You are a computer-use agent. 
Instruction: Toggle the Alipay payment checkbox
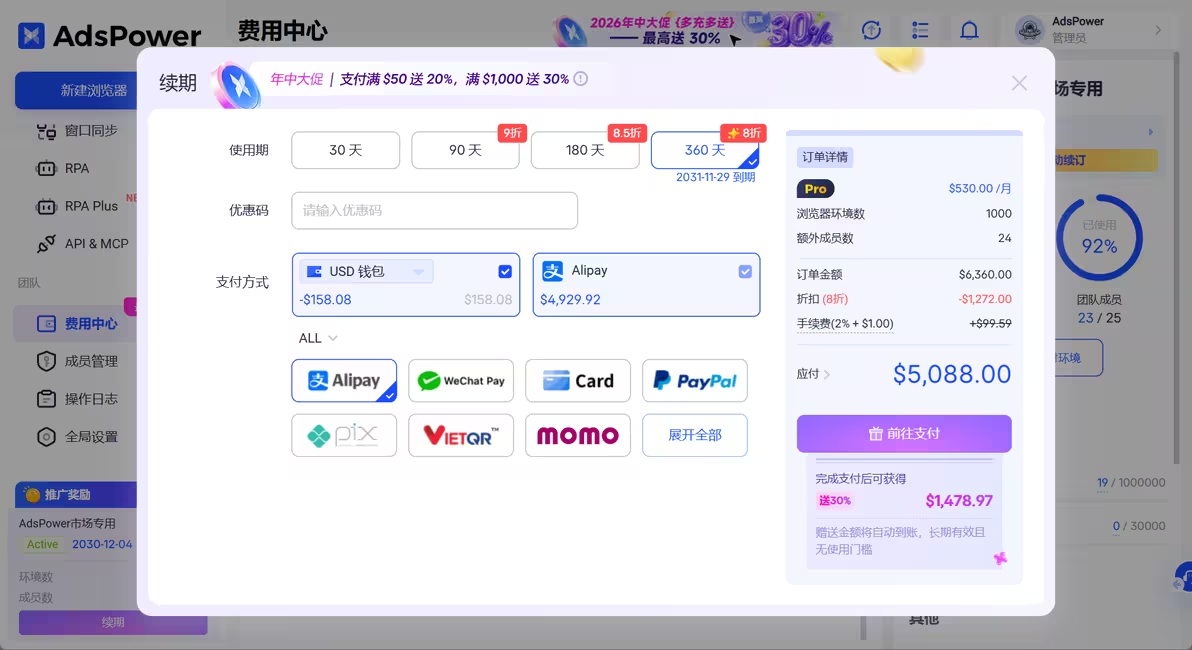745,271
